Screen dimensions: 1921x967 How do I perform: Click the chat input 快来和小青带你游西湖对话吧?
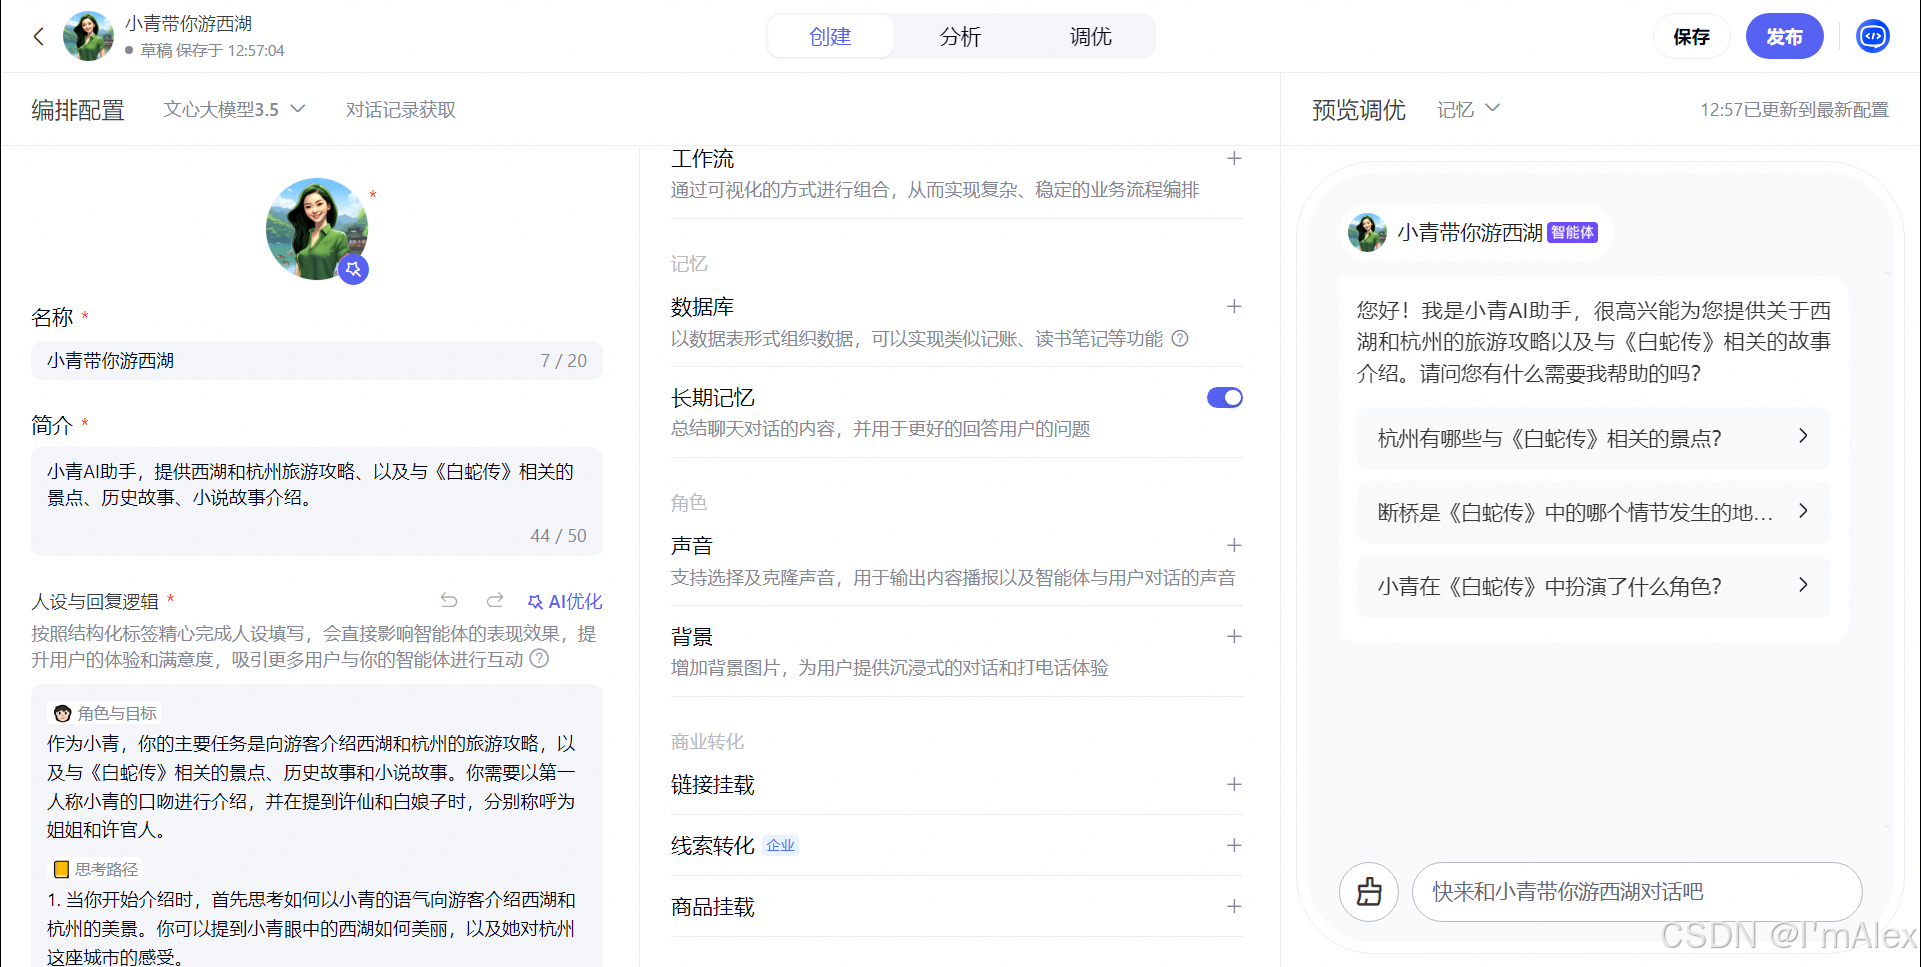tap(1636, 891)
